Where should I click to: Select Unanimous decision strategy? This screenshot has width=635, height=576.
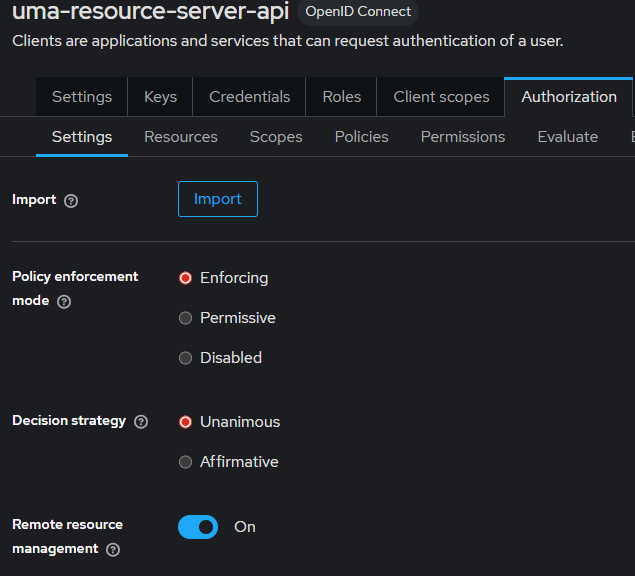(x=185, y=422)
